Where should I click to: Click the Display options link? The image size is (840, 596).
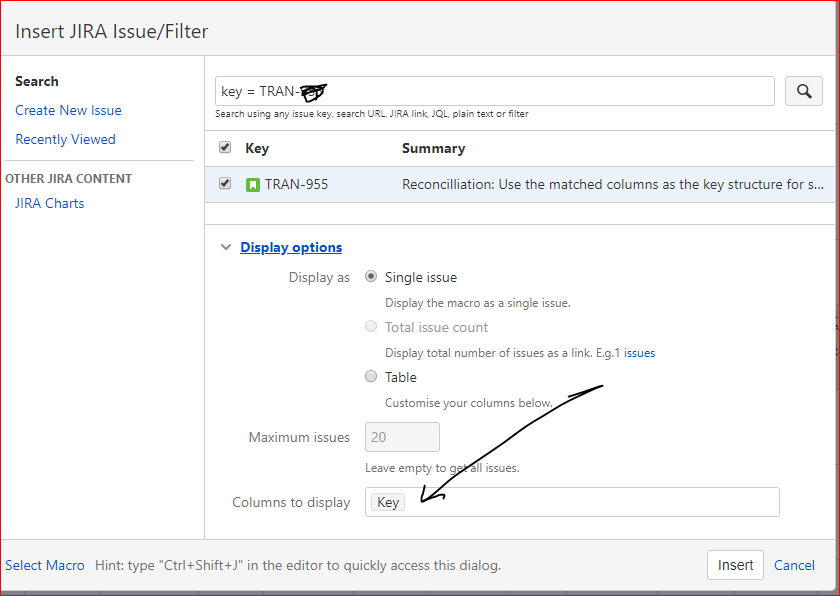291,247
